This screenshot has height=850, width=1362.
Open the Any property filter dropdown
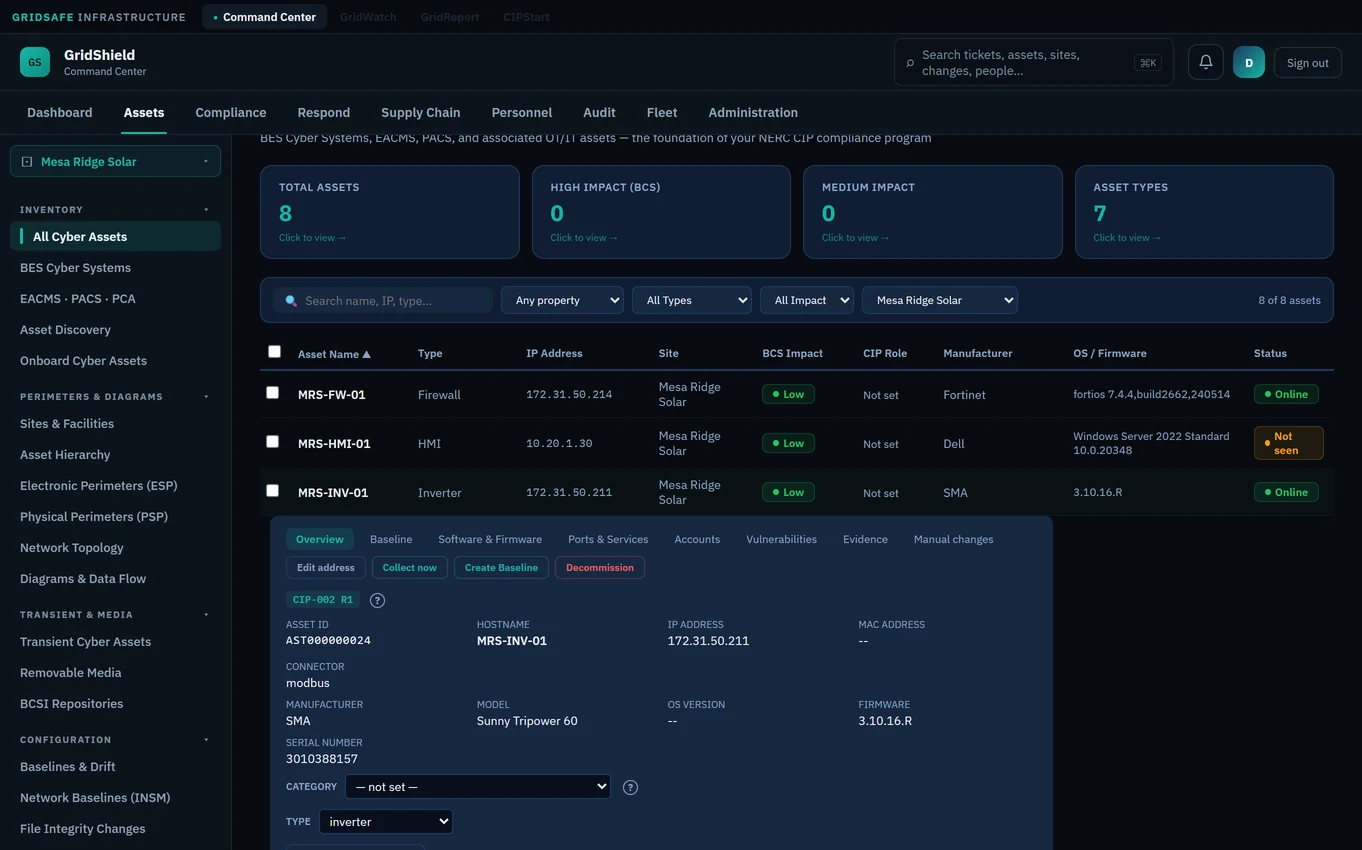pos(562,300)
